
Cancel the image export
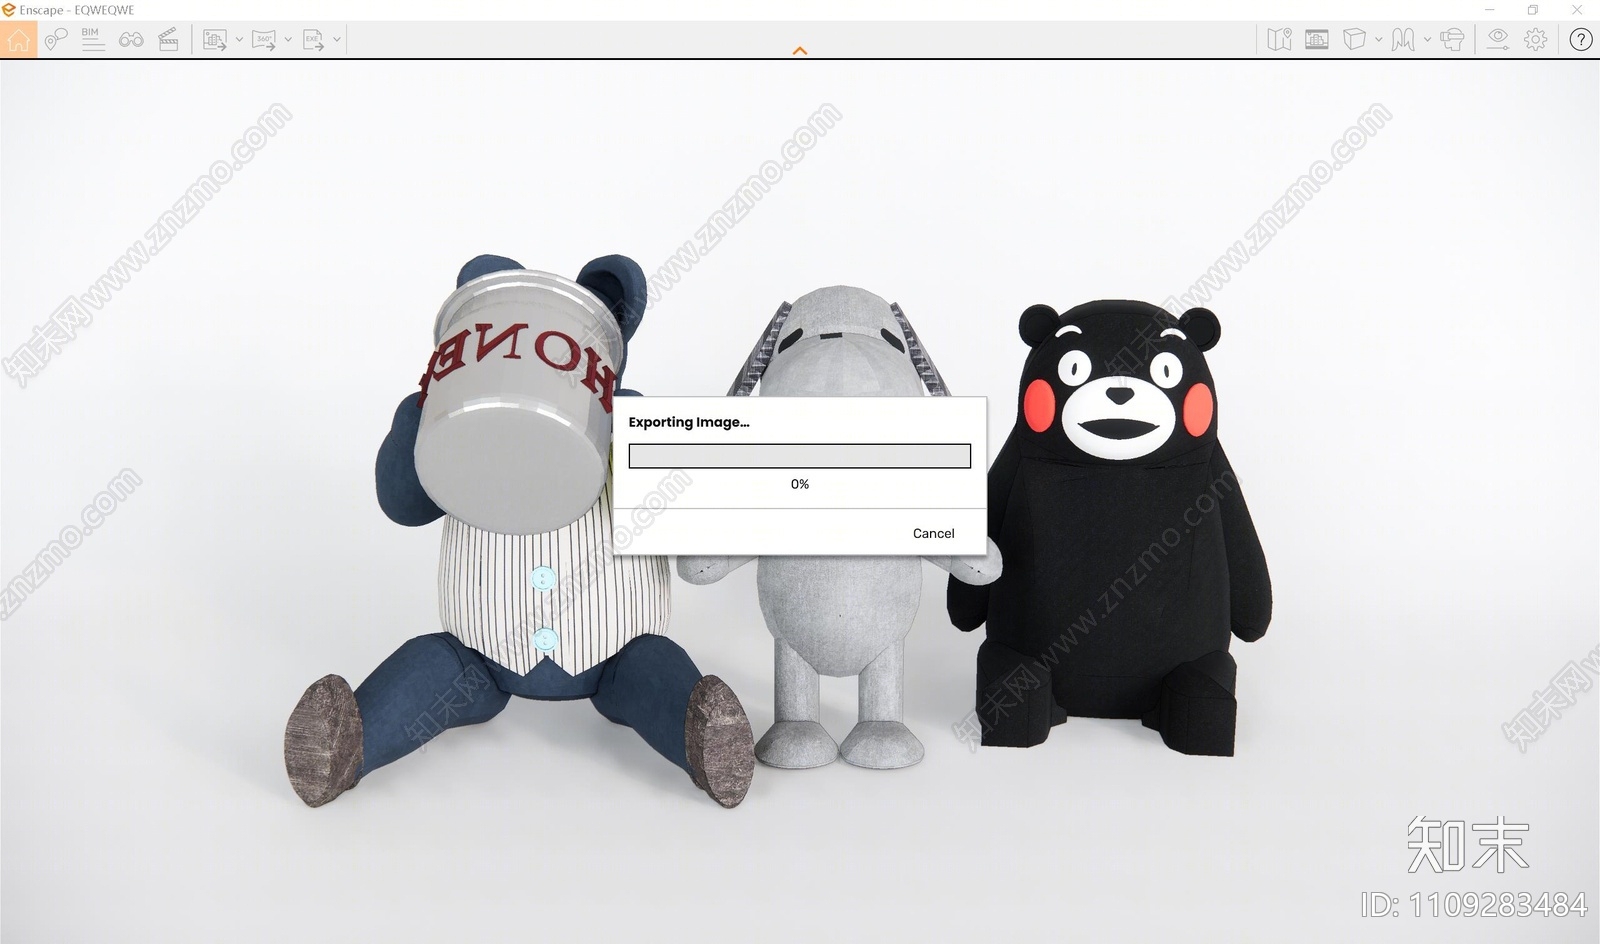(933, 533)
